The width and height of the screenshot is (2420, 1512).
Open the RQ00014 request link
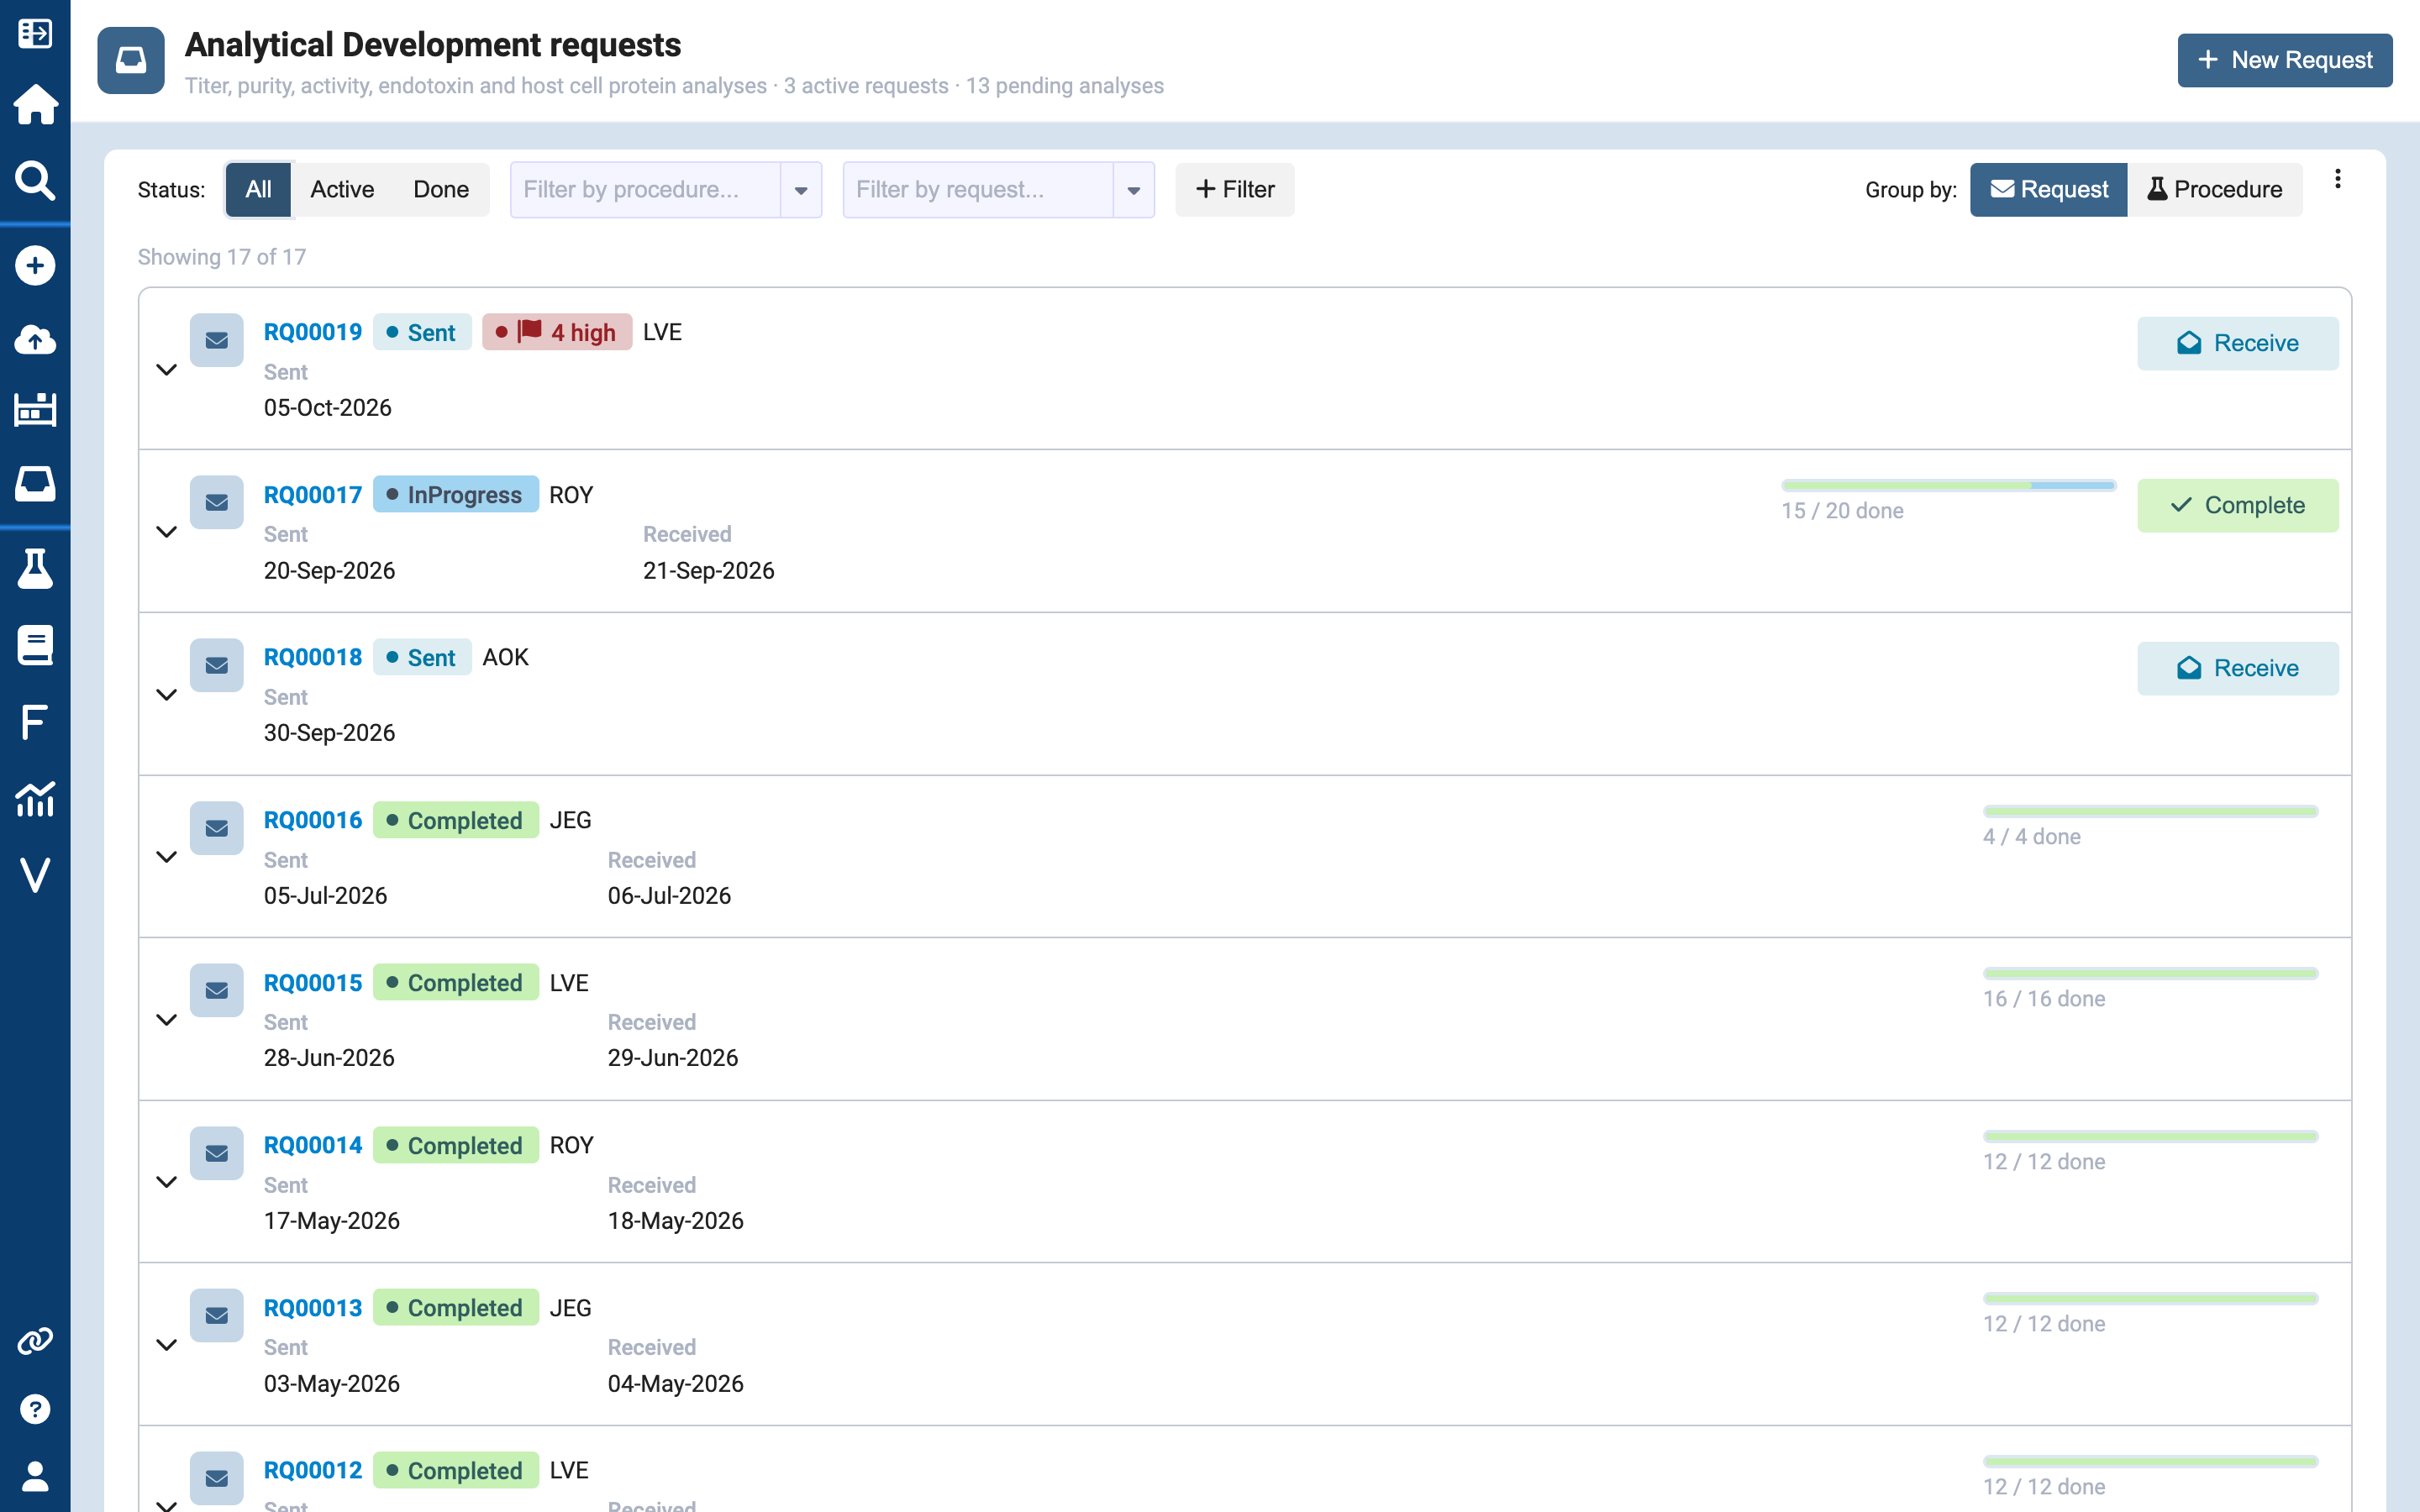(x=312, y=1146)
